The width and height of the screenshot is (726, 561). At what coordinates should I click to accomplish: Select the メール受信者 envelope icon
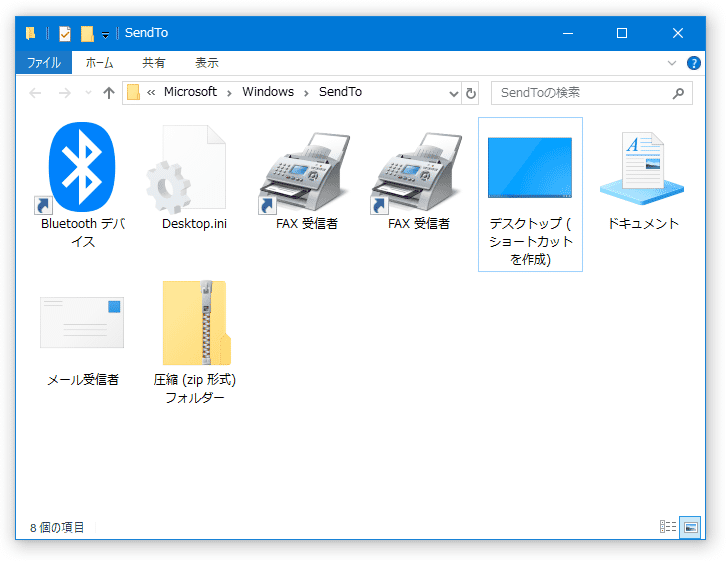tap(82, 322)
